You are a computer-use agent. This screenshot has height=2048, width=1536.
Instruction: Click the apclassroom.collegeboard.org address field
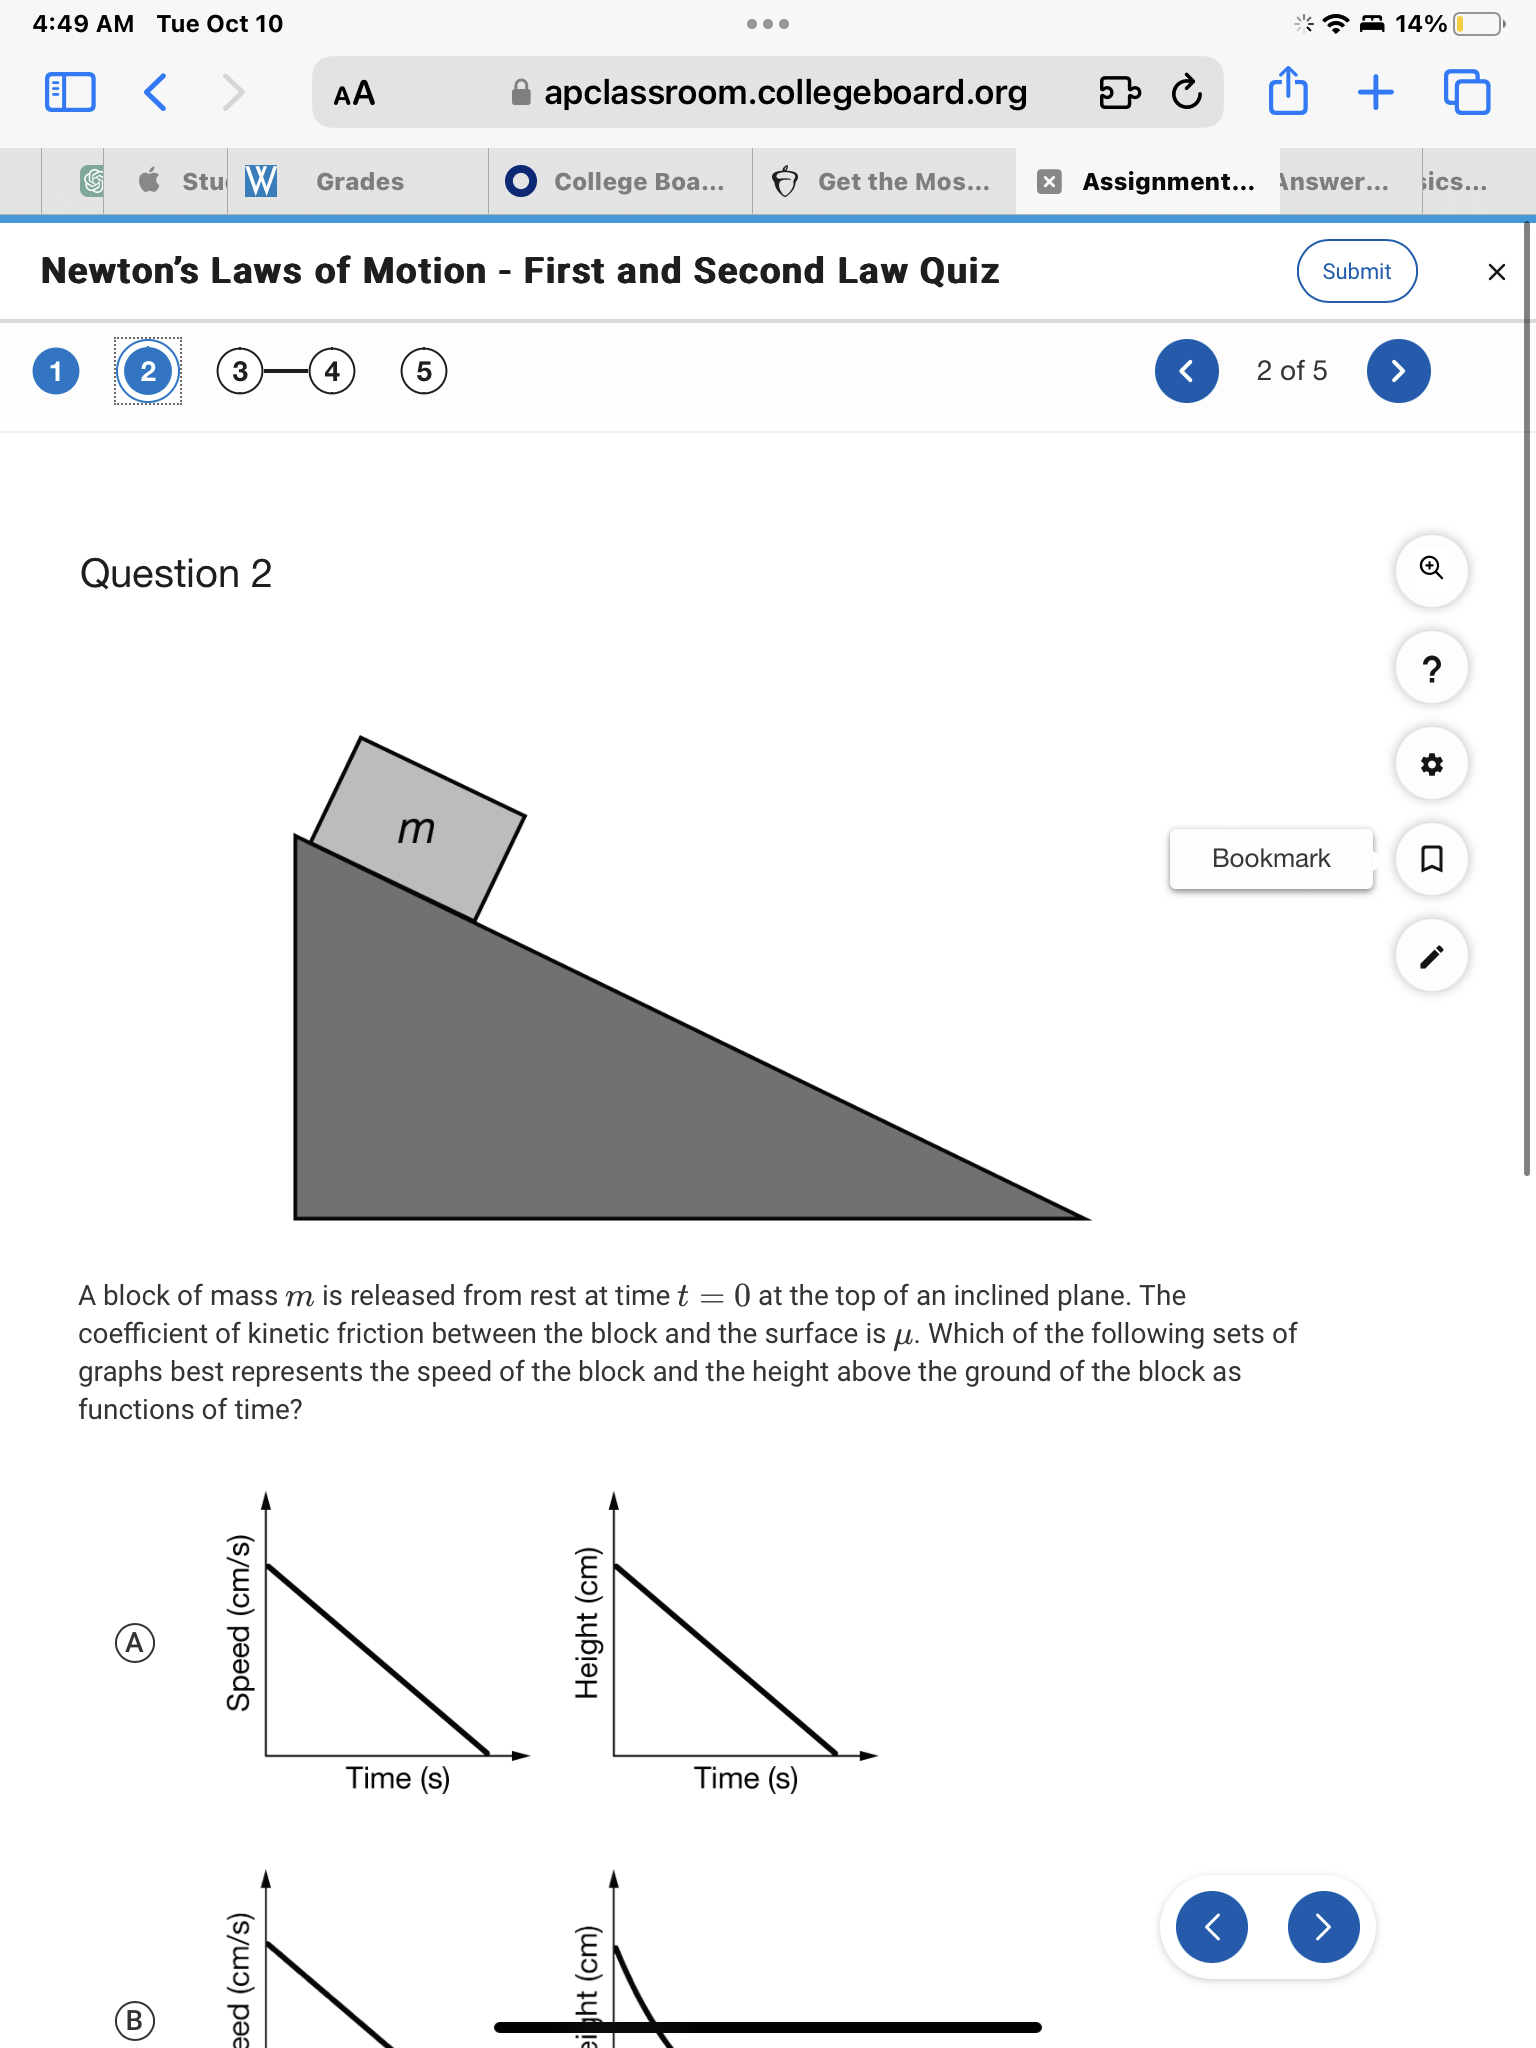tap(785, 92)
